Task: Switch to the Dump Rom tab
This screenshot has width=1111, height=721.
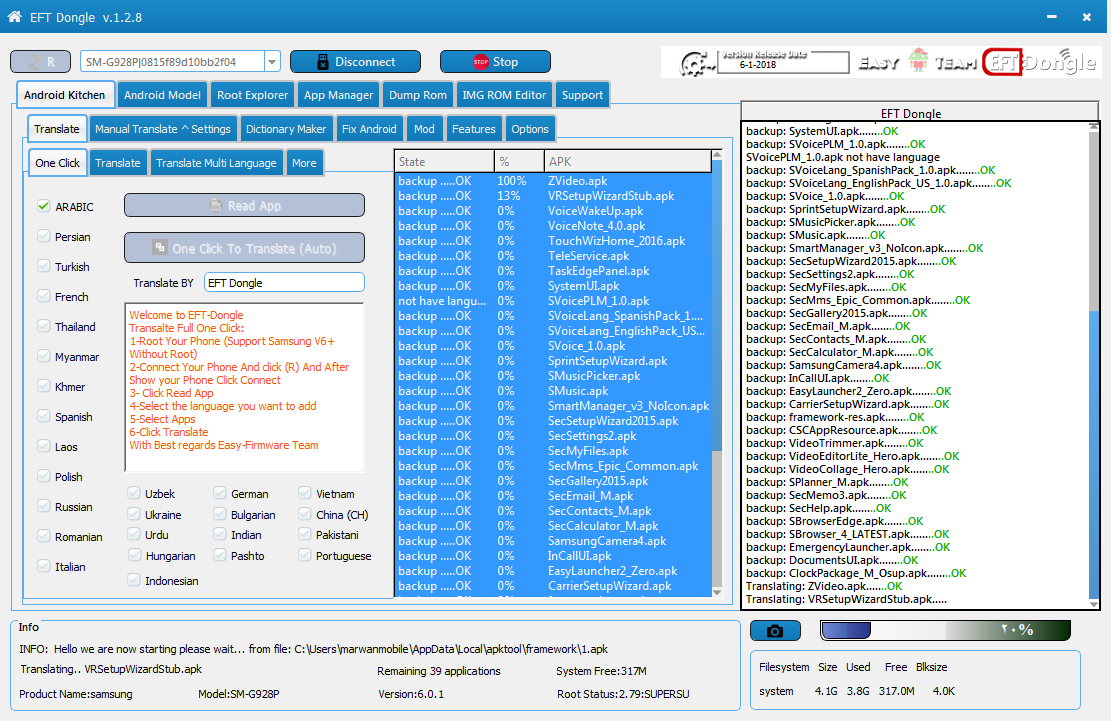Action: point(418,95)
